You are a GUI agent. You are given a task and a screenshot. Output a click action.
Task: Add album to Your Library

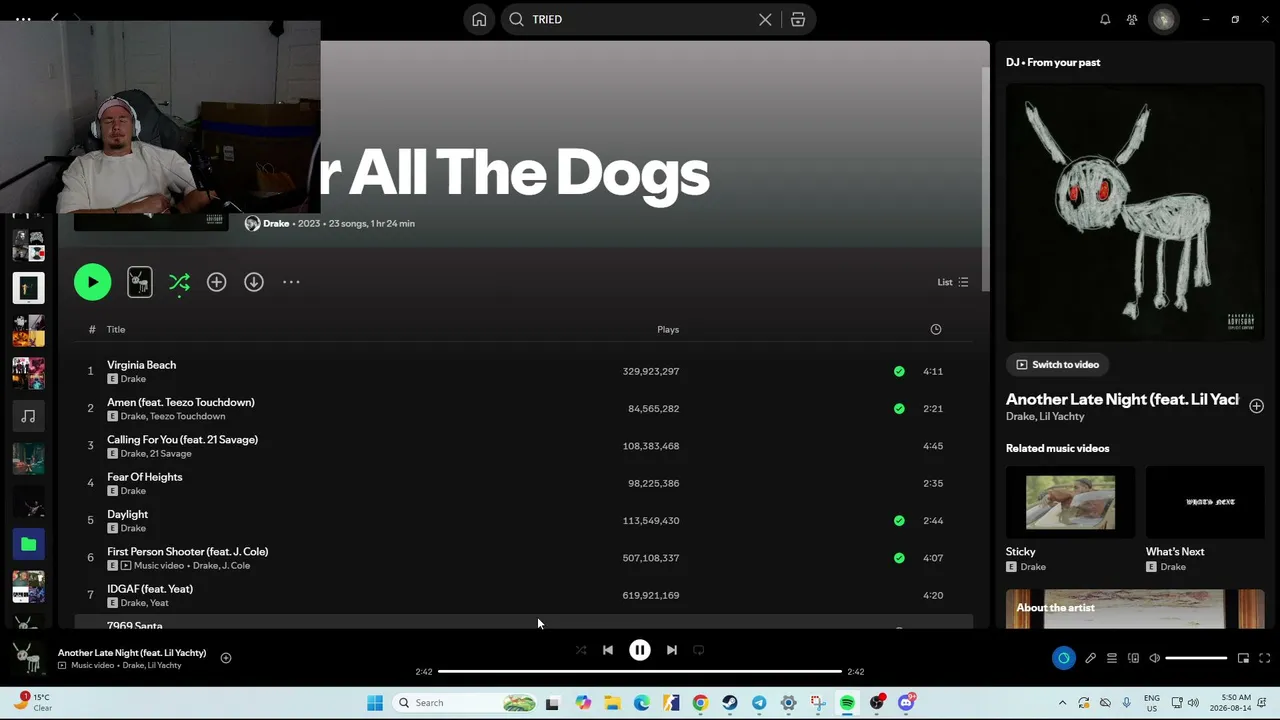tap(216, 282)
